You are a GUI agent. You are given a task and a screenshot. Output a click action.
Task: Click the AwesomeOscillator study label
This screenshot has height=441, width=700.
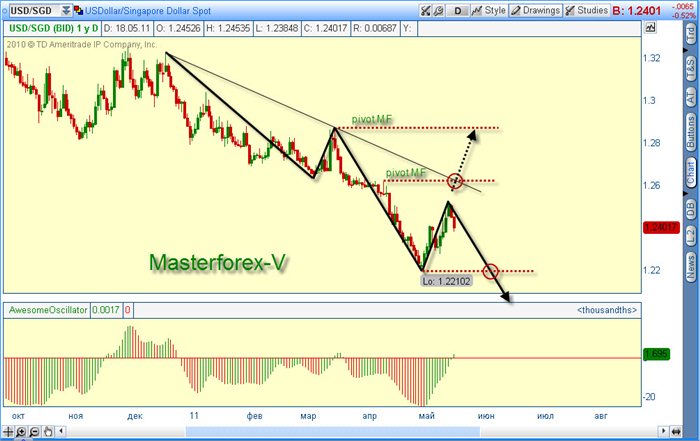48,310
